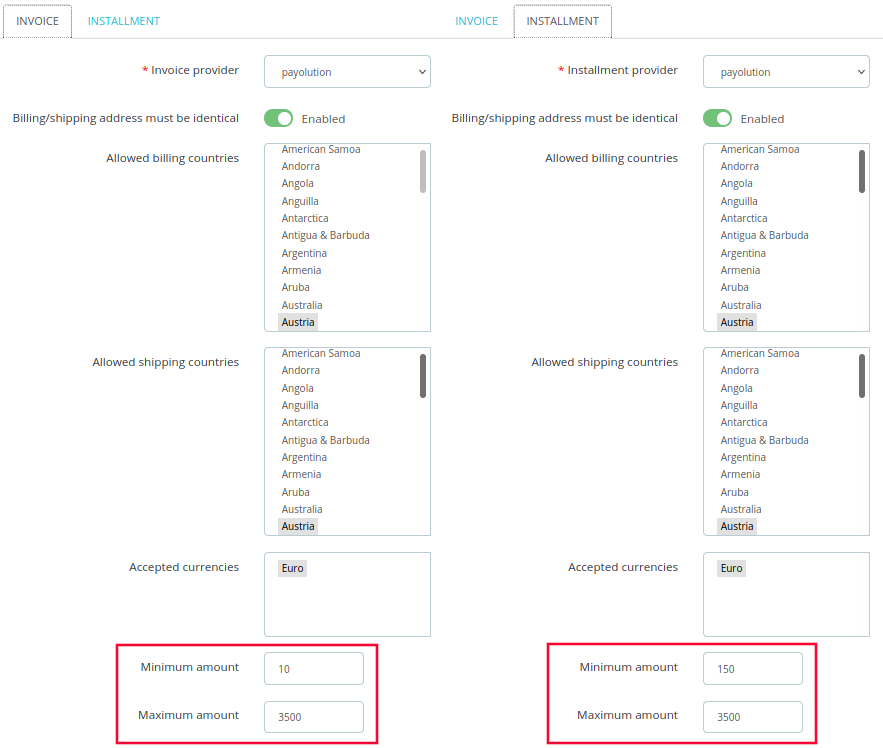Toggle identical address switch in Invoice panel
The image size is (883, 748).
[279, 118]
